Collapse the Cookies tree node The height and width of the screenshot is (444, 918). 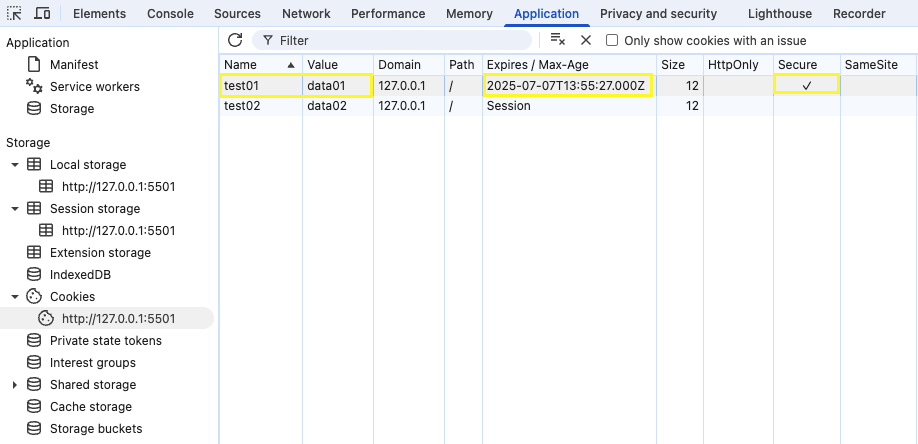click(15, 297)
